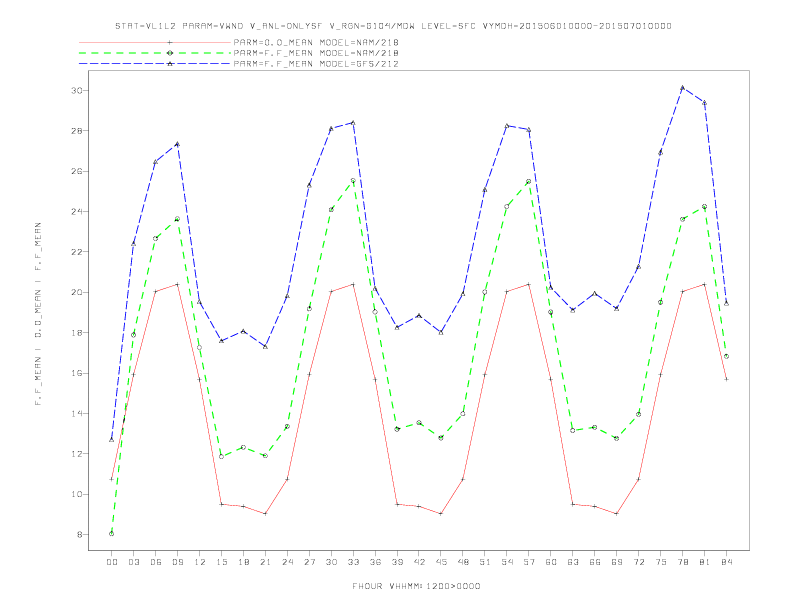
Task: Click blue GFS triangle marker at hour 21
Action: click(x=265, y=346)
